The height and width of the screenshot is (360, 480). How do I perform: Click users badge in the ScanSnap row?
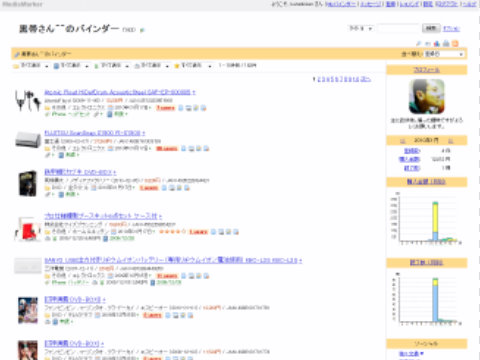pyautogui.click(x=167, y=149)
